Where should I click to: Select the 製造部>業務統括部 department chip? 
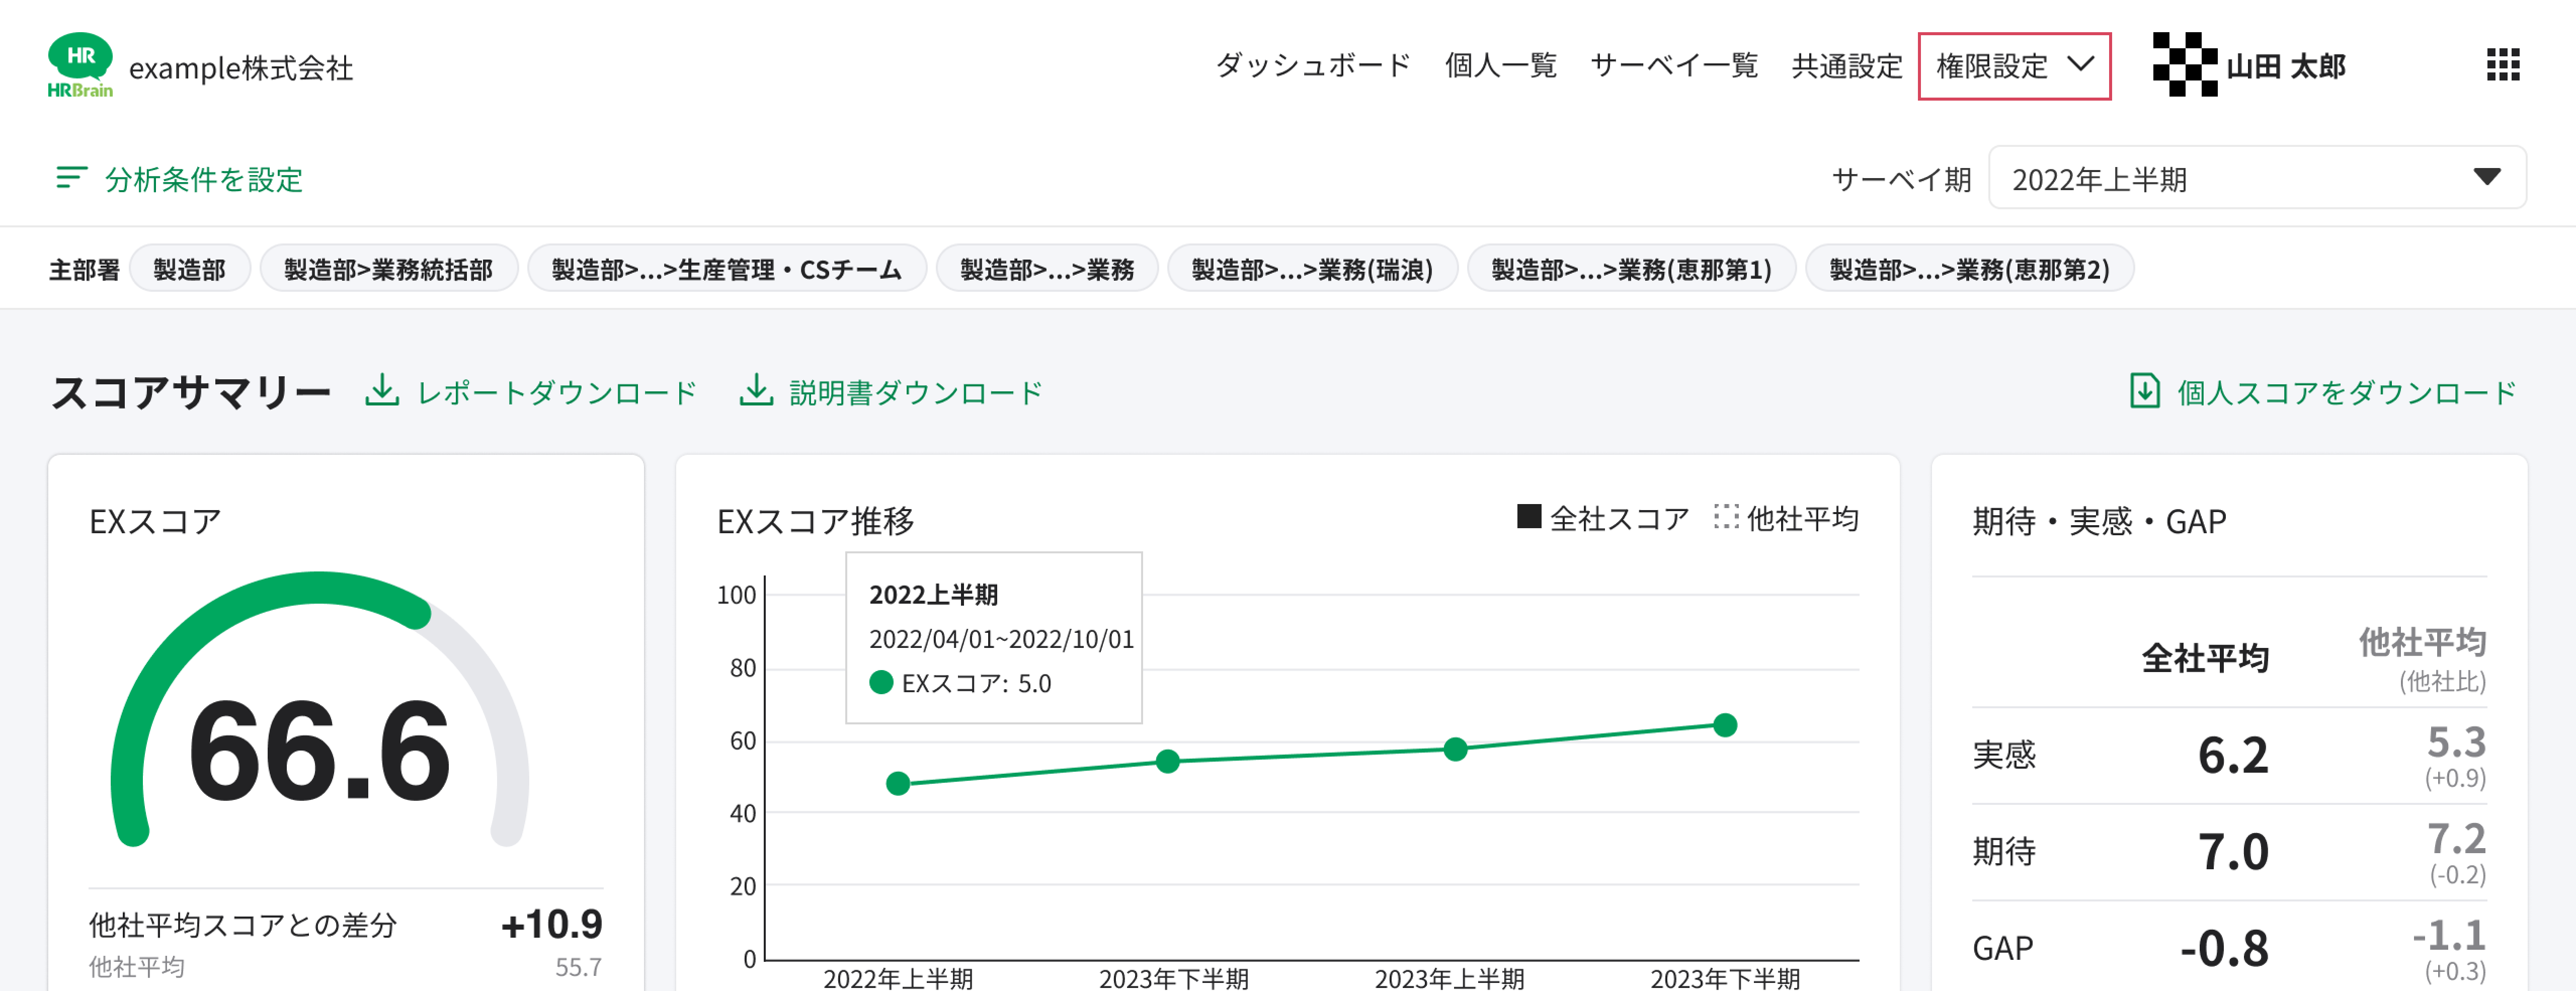tap(388, 269)
